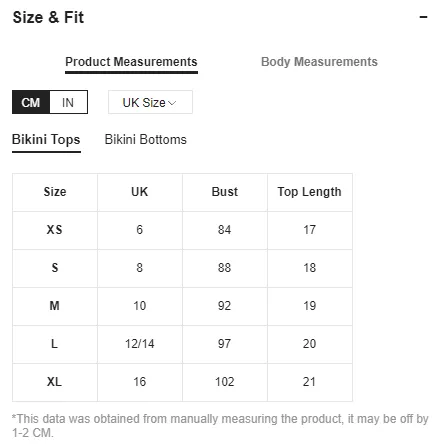
Task: Click the 12/14 UK size cell
Action: pos(140,344)
